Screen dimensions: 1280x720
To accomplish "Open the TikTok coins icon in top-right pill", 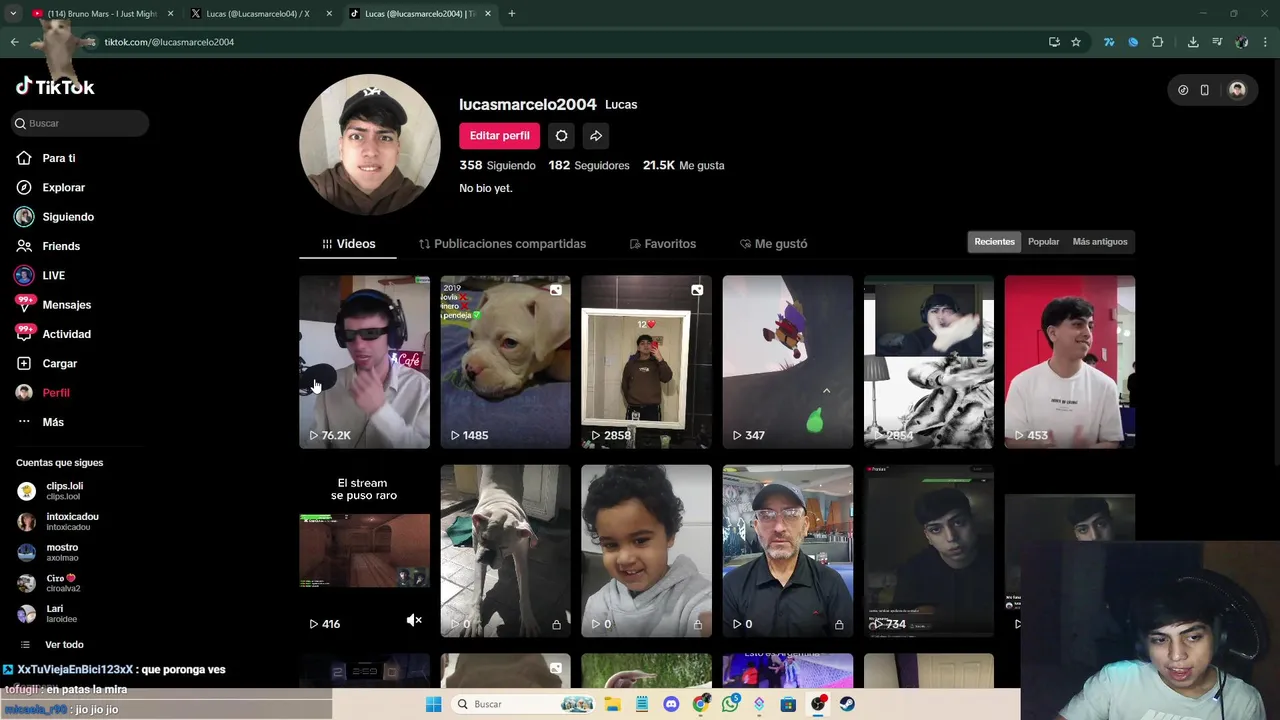I will (x=1183, y=90).
